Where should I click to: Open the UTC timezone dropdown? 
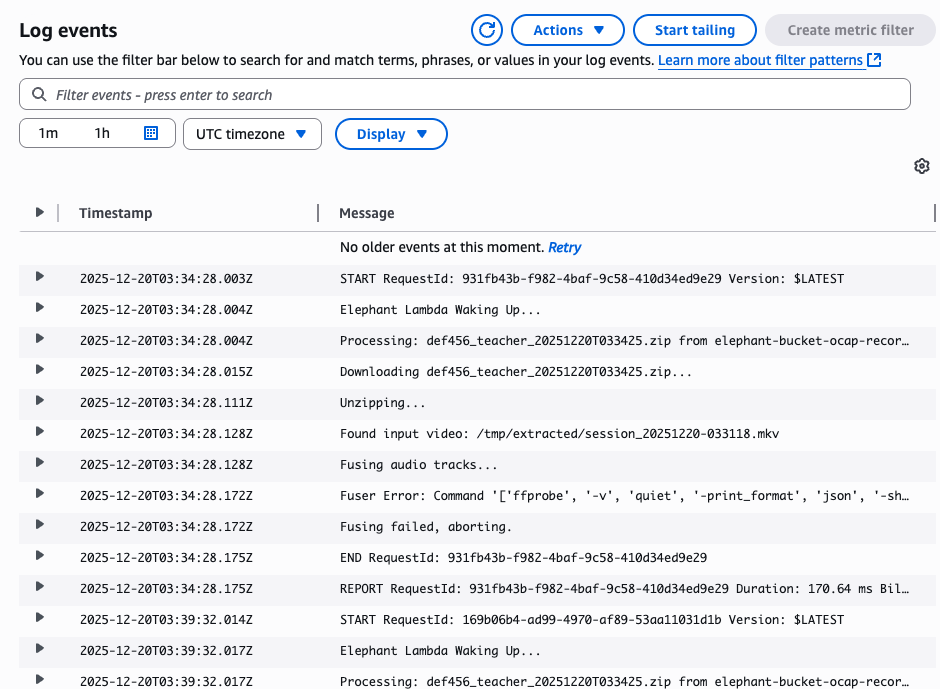[252, 133]
